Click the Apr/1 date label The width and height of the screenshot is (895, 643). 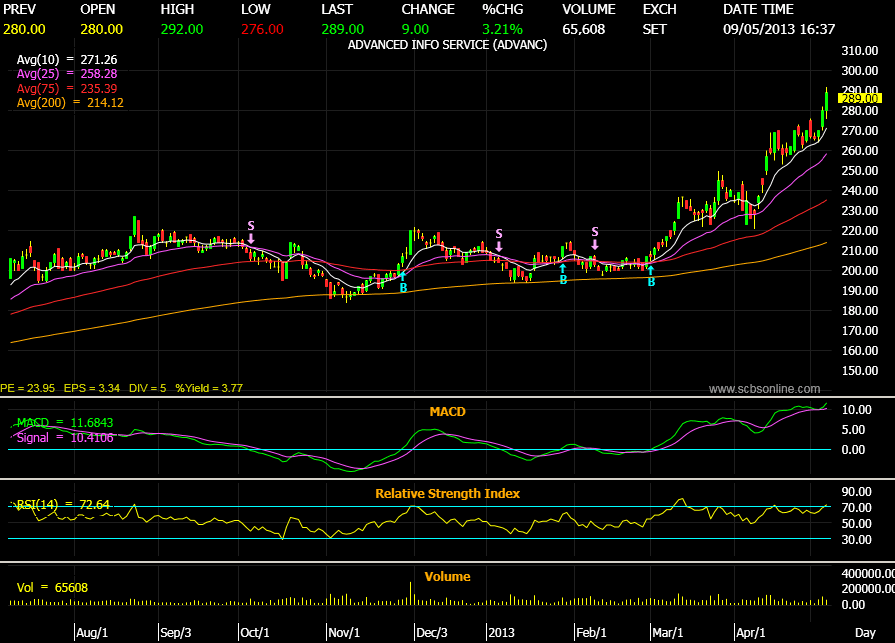click(x=751, y=632)
